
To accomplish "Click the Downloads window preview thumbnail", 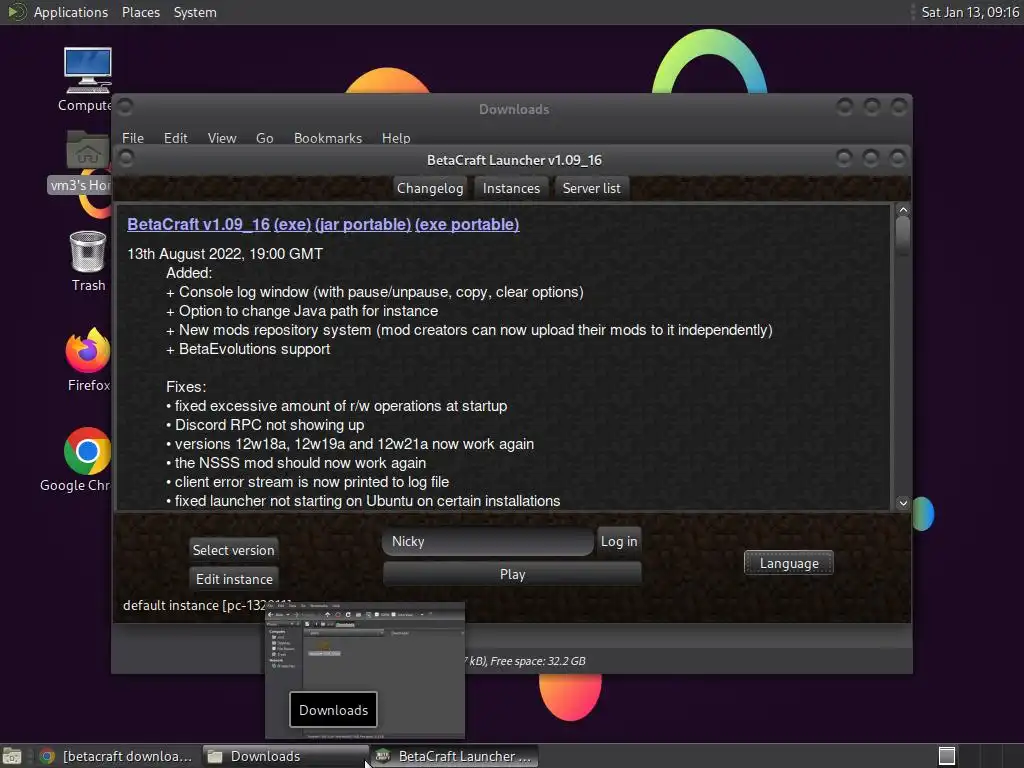I will pyautogui.click(x=365, y=669).
